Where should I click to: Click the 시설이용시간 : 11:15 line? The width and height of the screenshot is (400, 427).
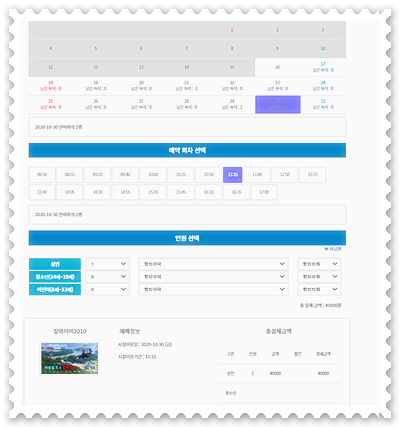click(x=137, y=357)
